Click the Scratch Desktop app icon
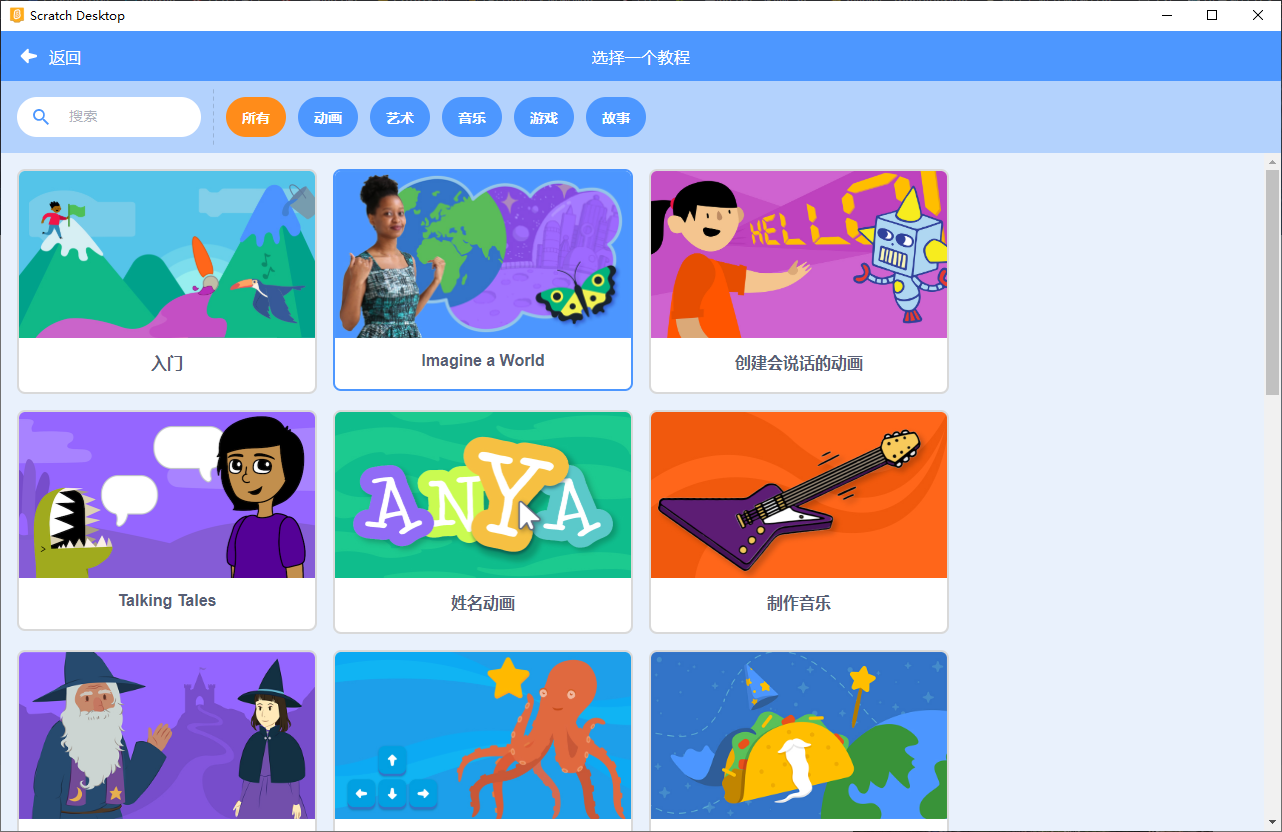The image size is (1282, 832). click(16, 15)
